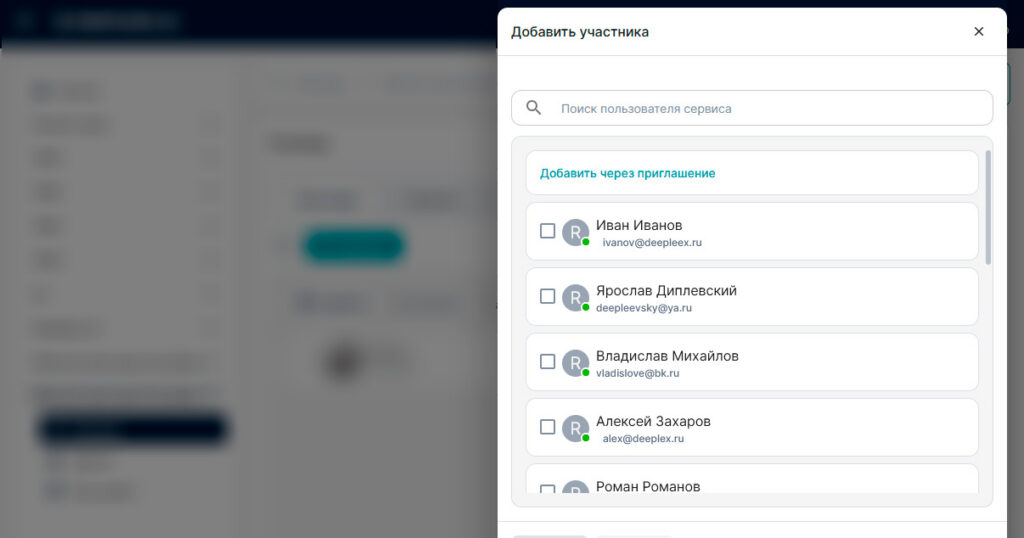Click email alex@deeplex.ru
Image resolution: width=1024 pixels, height=538 pixels.
643,438
